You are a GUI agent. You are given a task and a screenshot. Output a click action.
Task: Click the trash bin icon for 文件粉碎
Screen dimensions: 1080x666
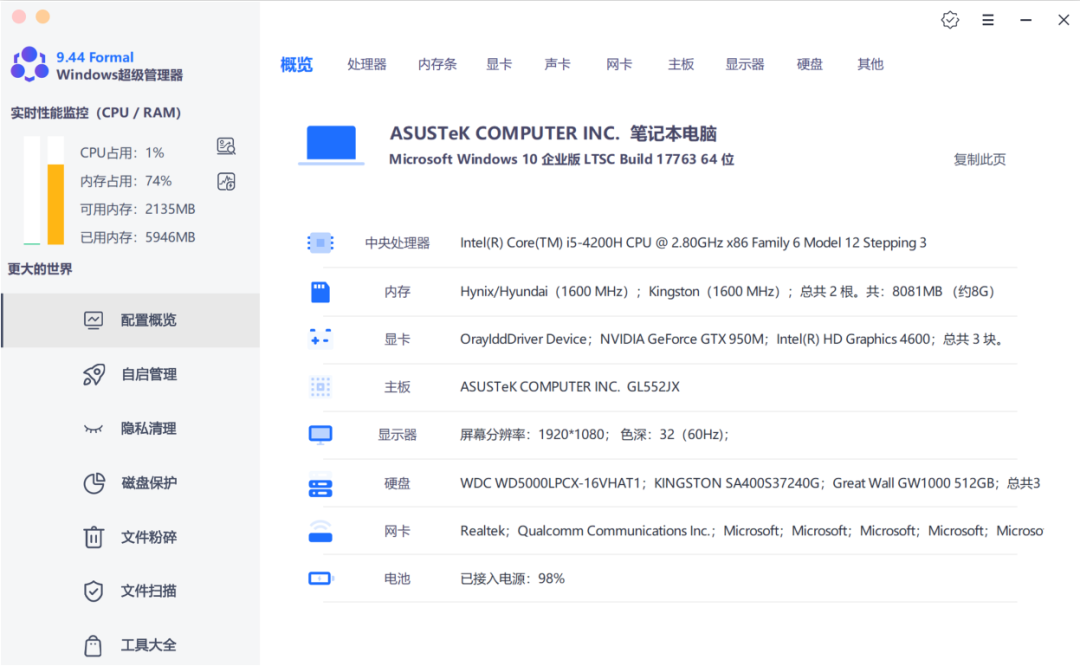coord(94,537)
